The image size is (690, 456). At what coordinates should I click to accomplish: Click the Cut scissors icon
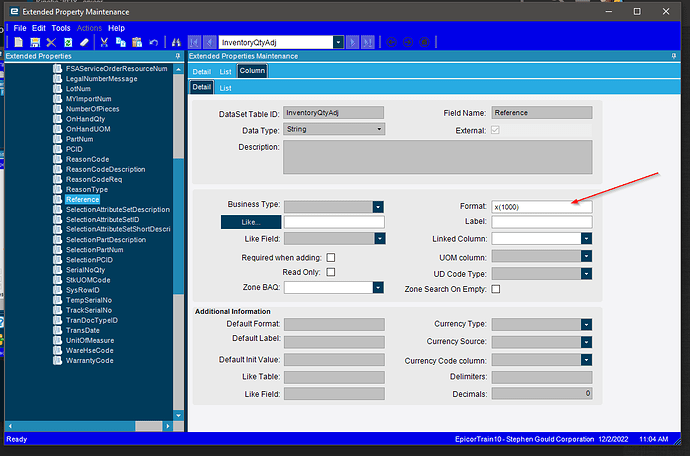(x=104, y=42)
